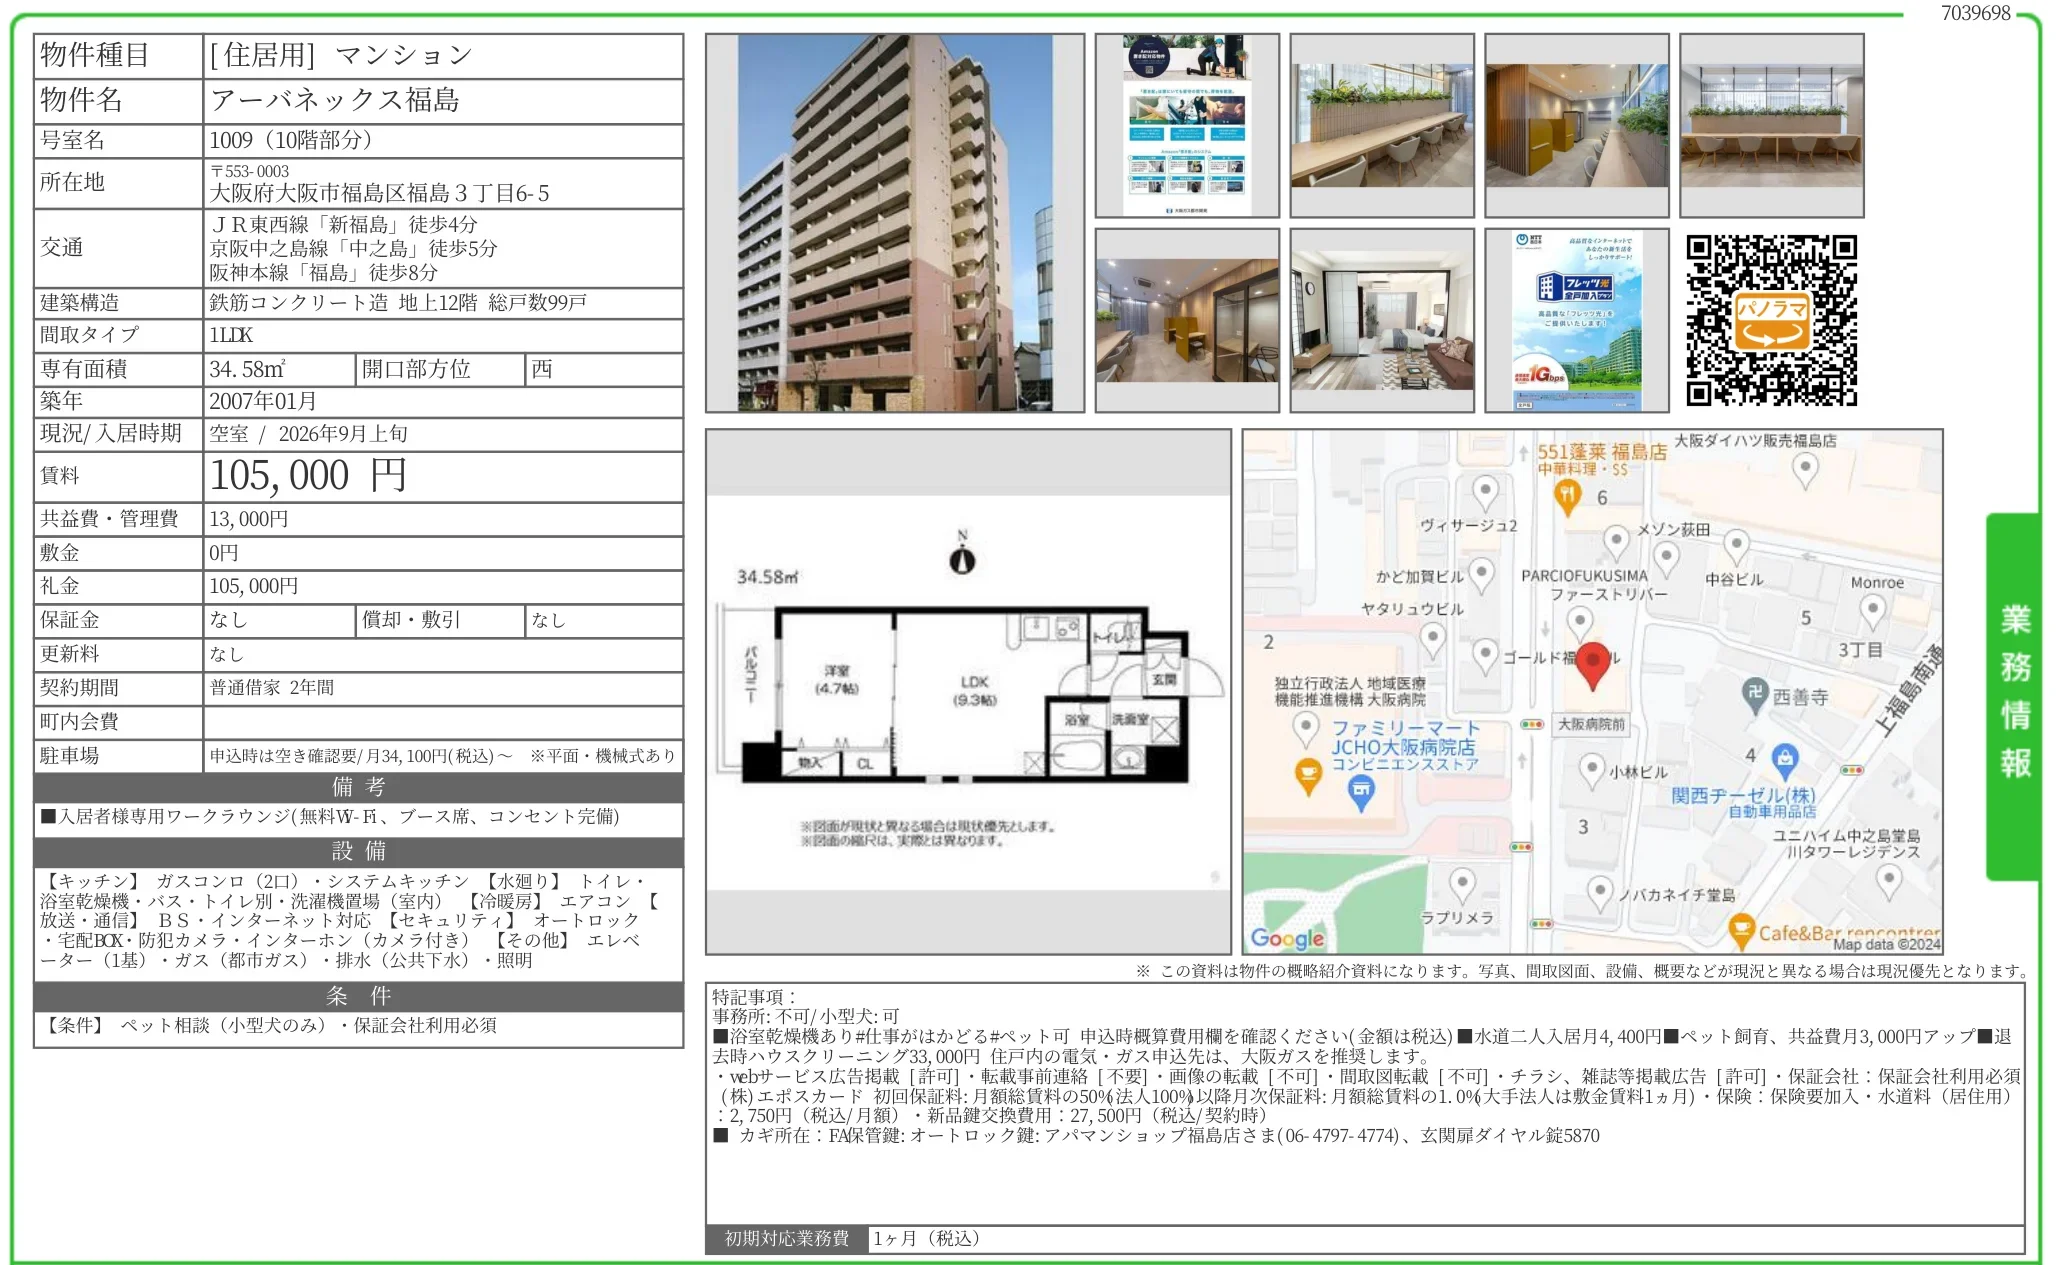Click the 大阪ダイハツ販売福島店 map pin
The width and height of the screenshot is (2056, 1265).
pos(1805,469)
